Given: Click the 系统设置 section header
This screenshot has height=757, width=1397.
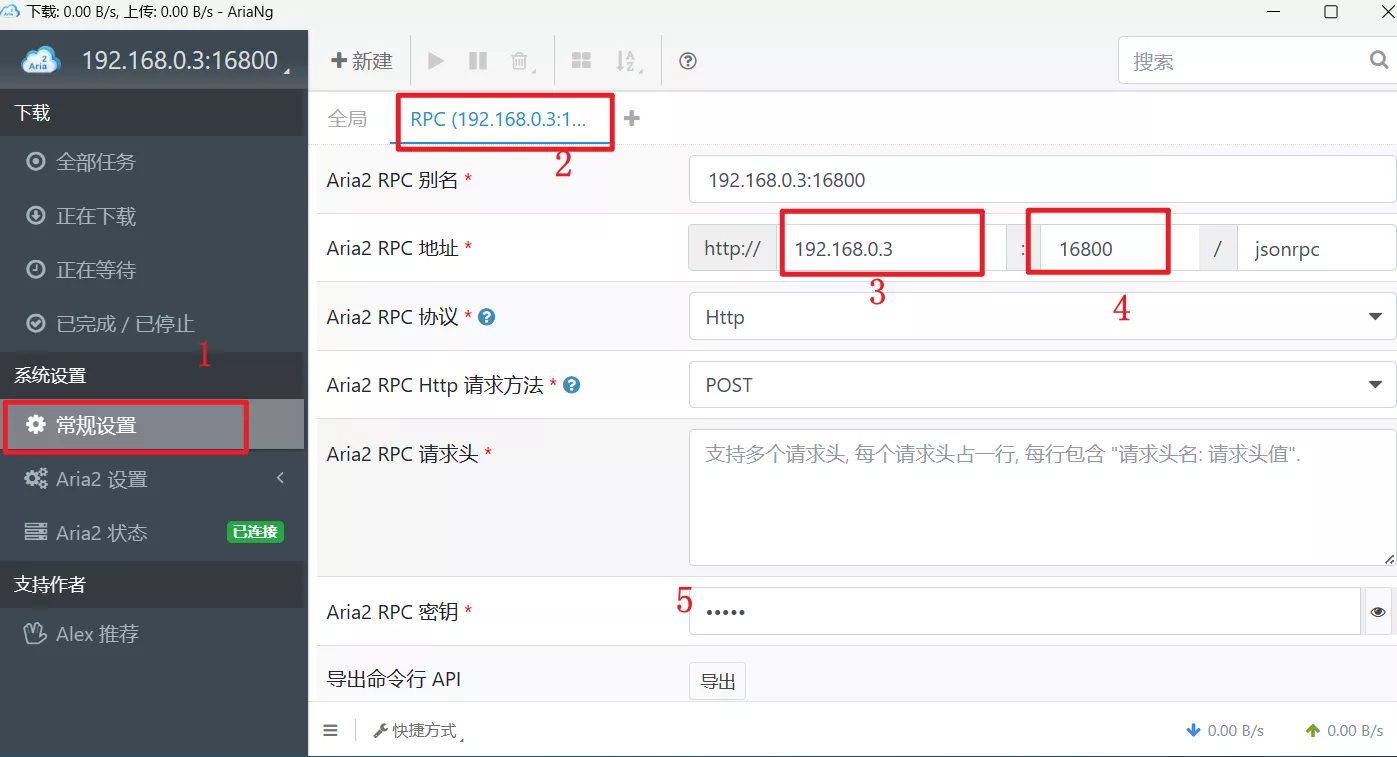Looking at the screenshot, I should coord(50,375).
